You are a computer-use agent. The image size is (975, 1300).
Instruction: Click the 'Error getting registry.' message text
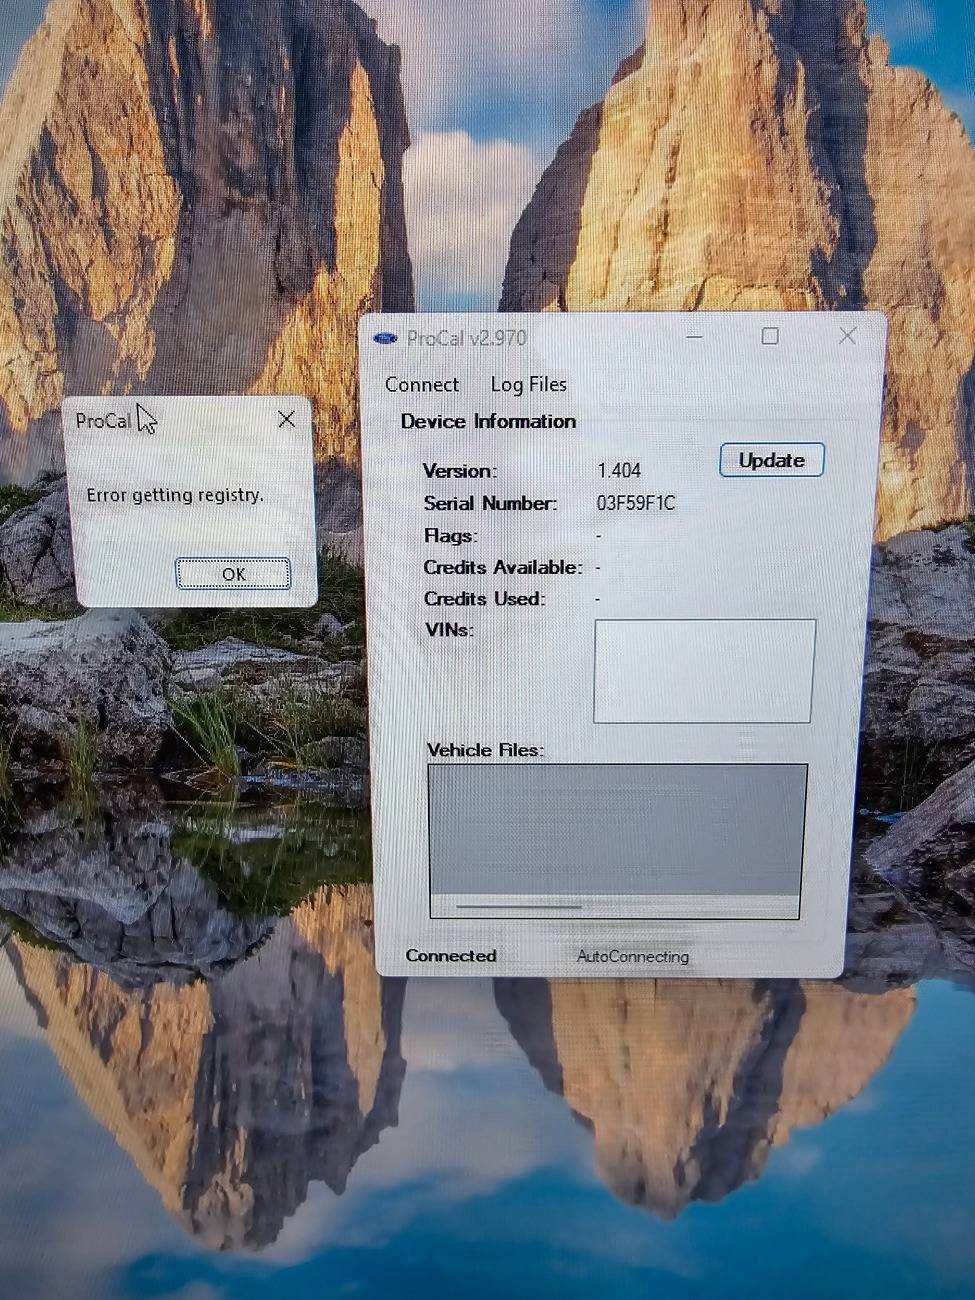coord(175,495)
